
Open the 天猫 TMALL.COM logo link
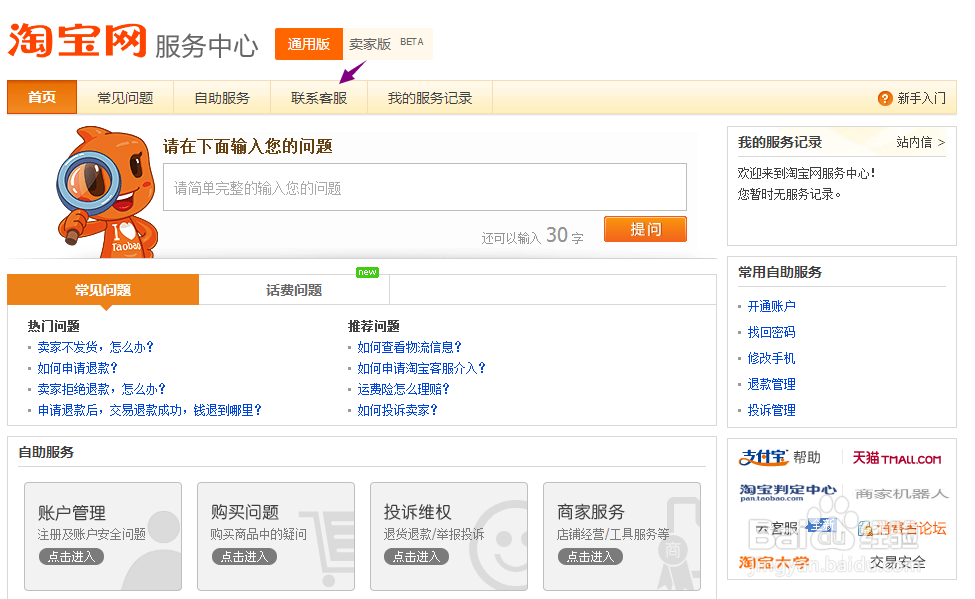896,458
